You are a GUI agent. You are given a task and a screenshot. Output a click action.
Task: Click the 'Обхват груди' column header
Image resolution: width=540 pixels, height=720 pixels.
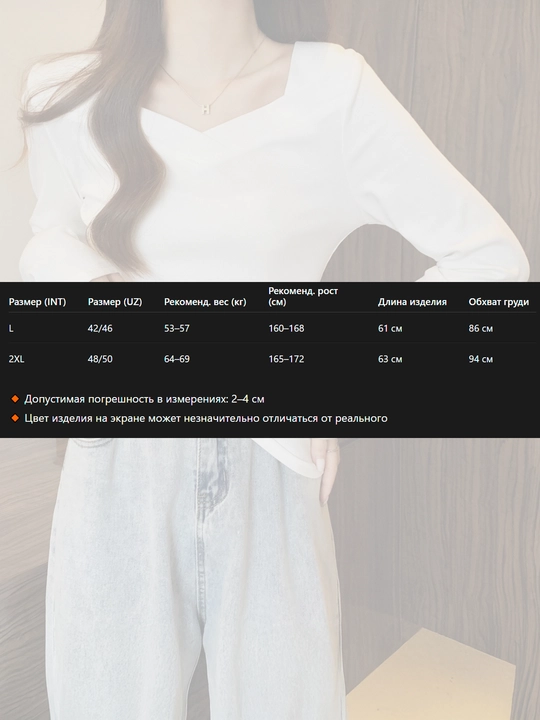(499, 302)
